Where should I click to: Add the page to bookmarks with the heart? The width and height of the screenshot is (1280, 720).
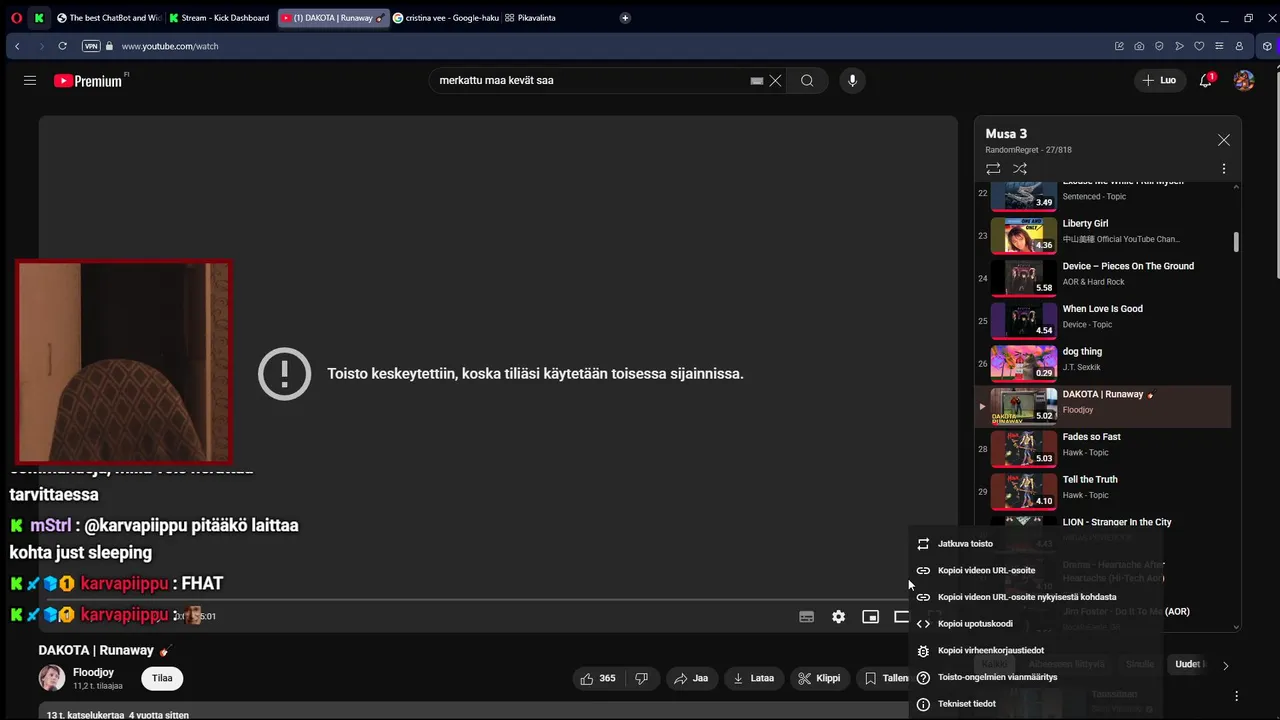[x=1199, y=46]
